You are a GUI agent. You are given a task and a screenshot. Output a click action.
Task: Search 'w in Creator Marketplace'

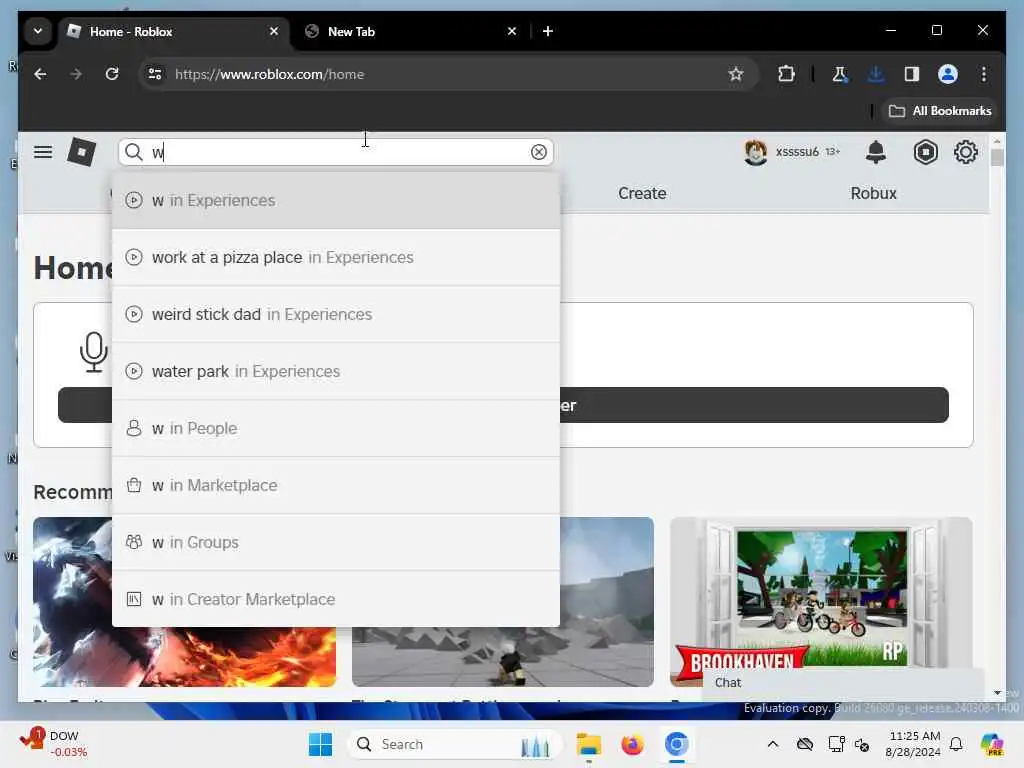coord(336,599)
